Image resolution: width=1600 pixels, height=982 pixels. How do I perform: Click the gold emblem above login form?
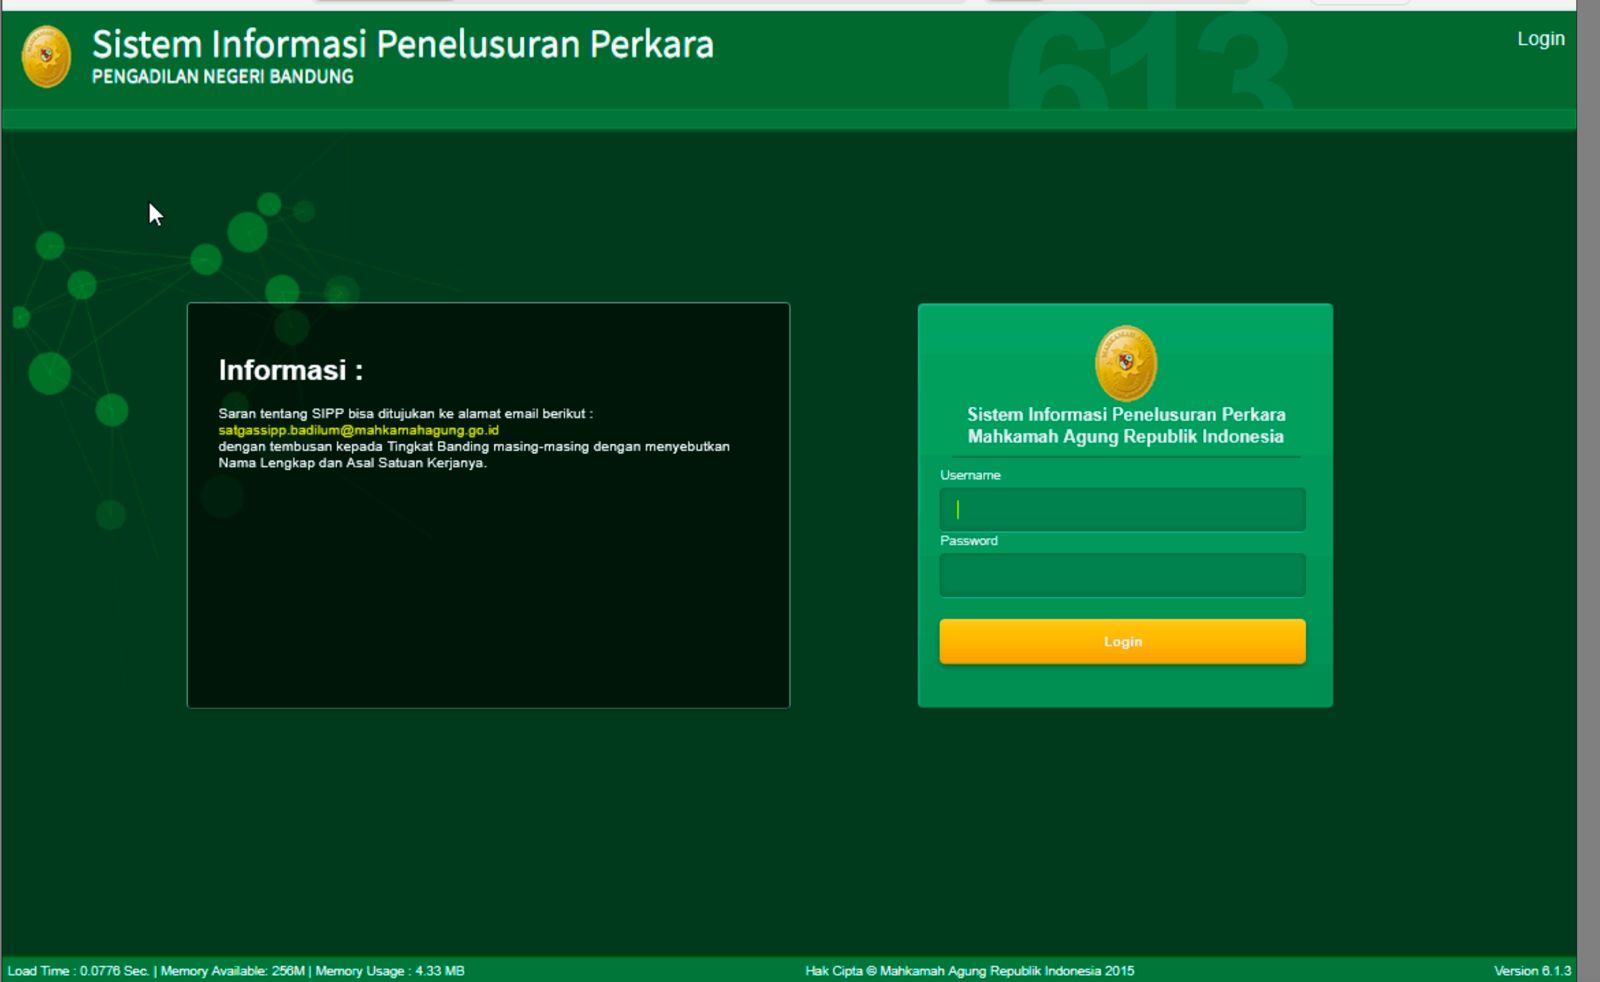pos(1125,362)
